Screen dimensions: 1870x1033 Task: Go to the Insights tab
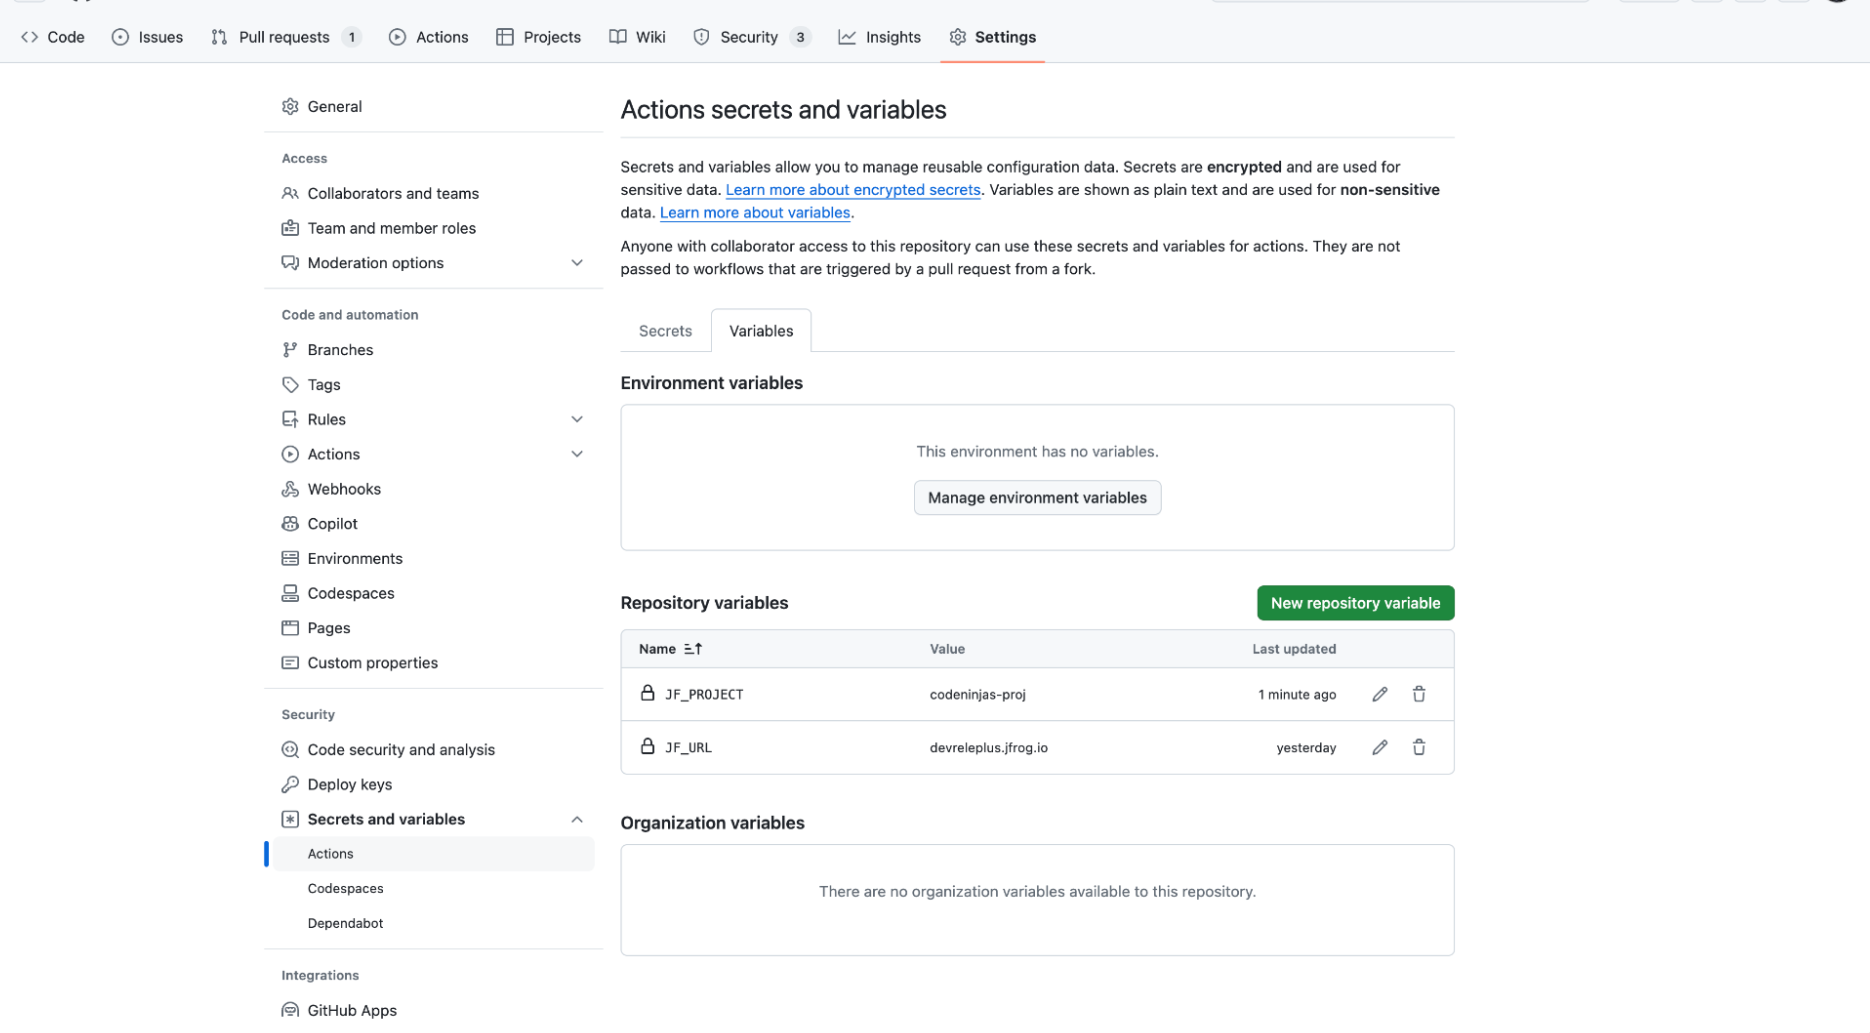[x=892, y=37]
